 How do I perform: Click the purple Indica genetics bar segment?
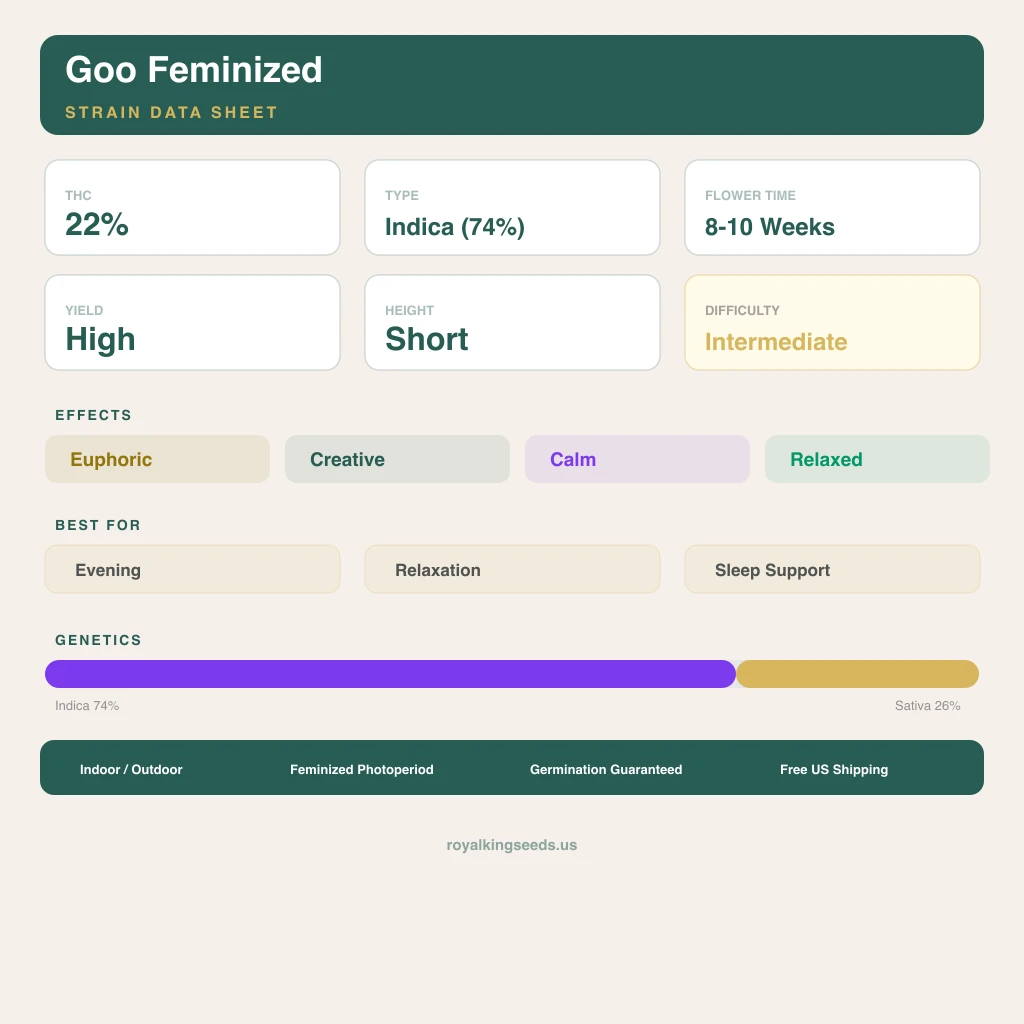[390, 674]
